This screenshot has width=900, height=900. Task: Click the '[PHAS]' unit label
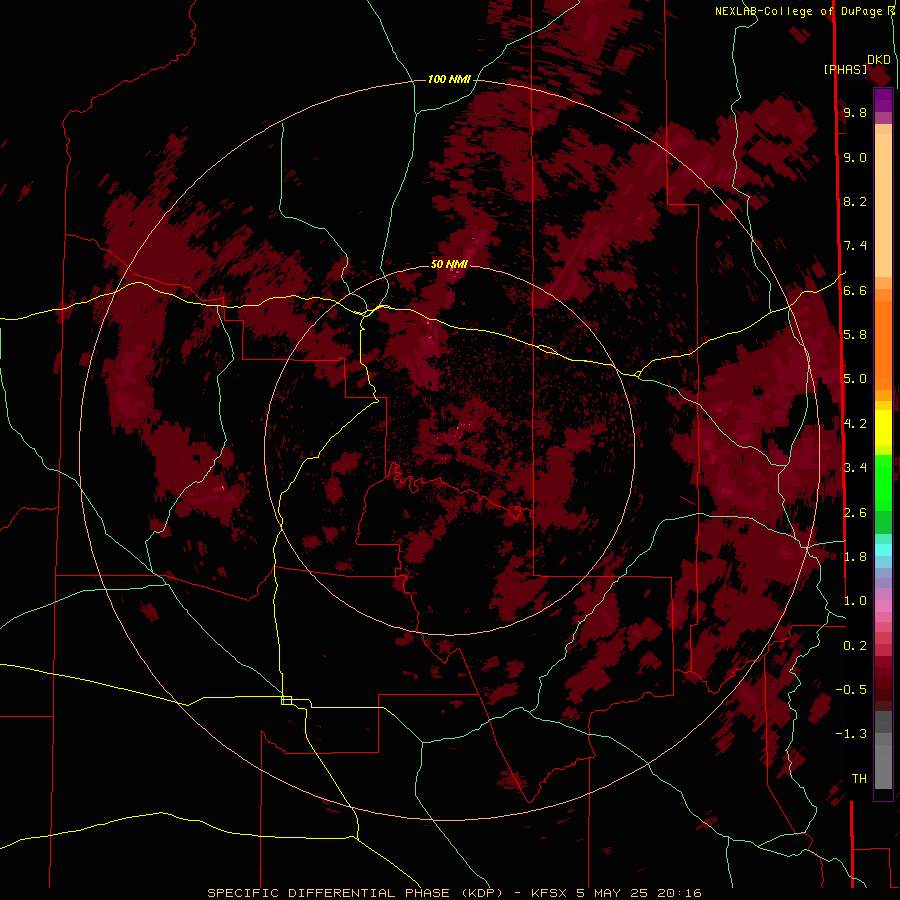click(845, 69)
